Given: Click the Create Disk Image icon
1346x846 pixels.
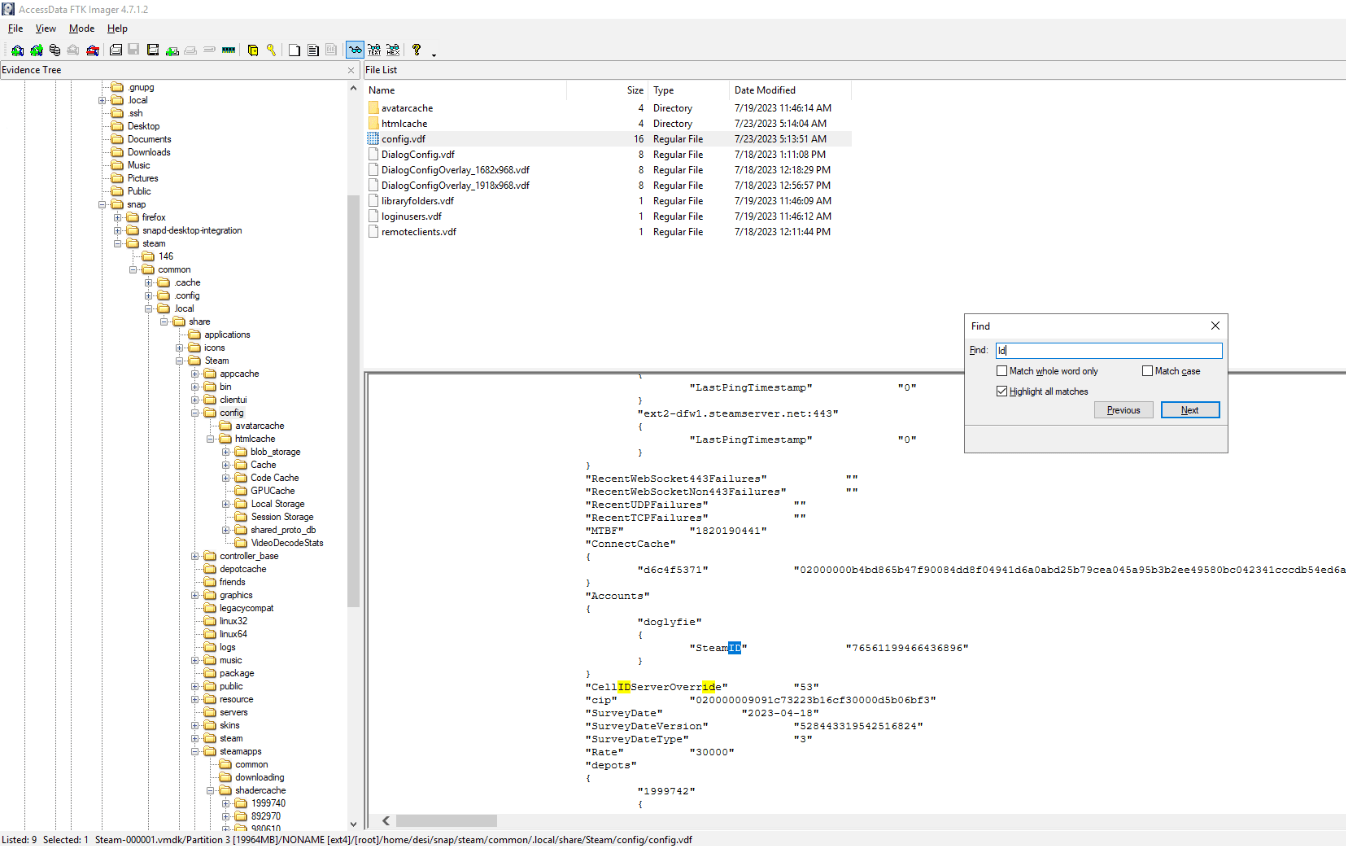Looking at the screenshot, I should pos(115,50).
